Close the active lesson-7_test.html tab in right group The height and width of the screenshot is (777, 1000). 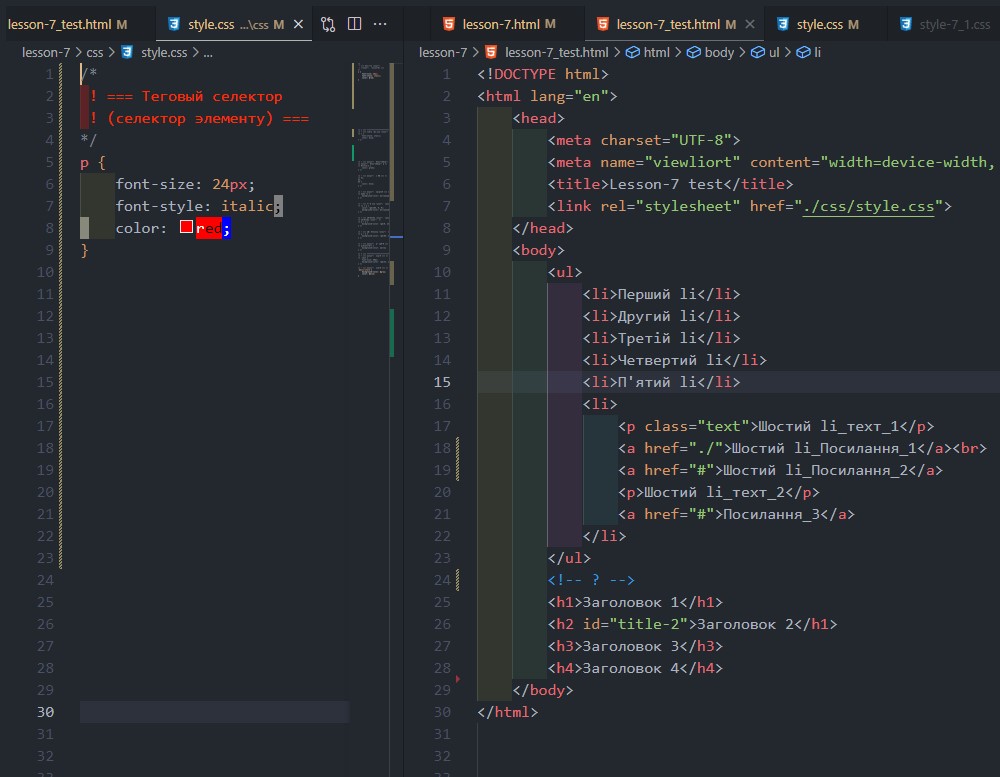pos(750,24)
